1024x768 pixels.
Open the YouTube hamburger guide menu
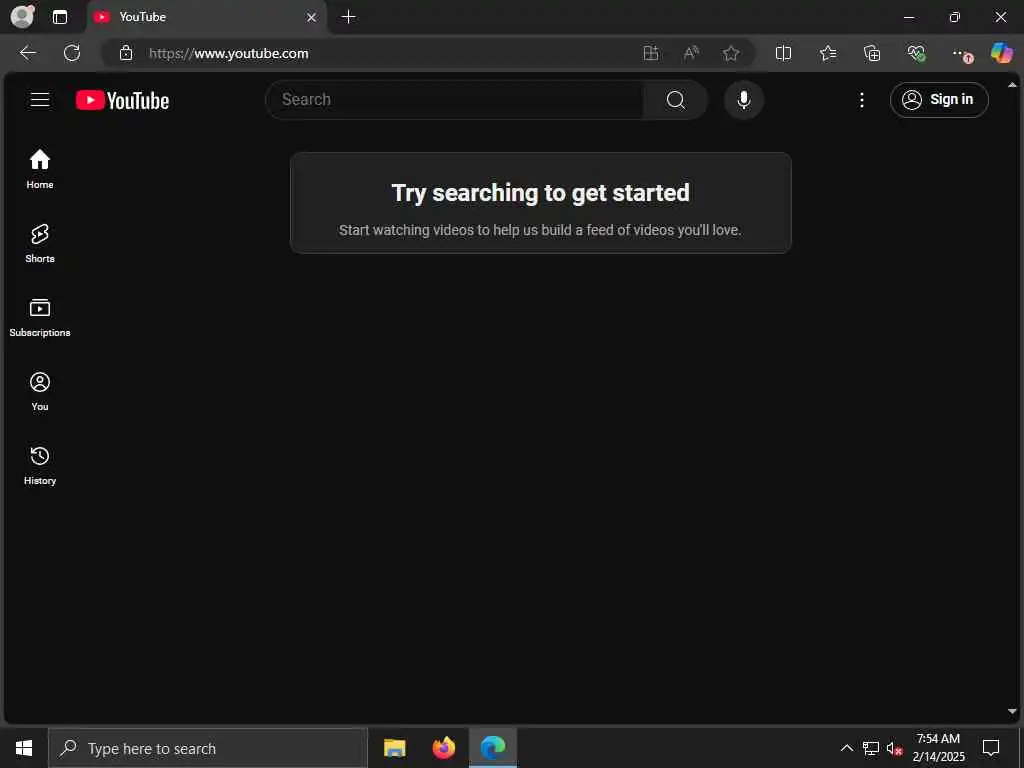[40, 100]
